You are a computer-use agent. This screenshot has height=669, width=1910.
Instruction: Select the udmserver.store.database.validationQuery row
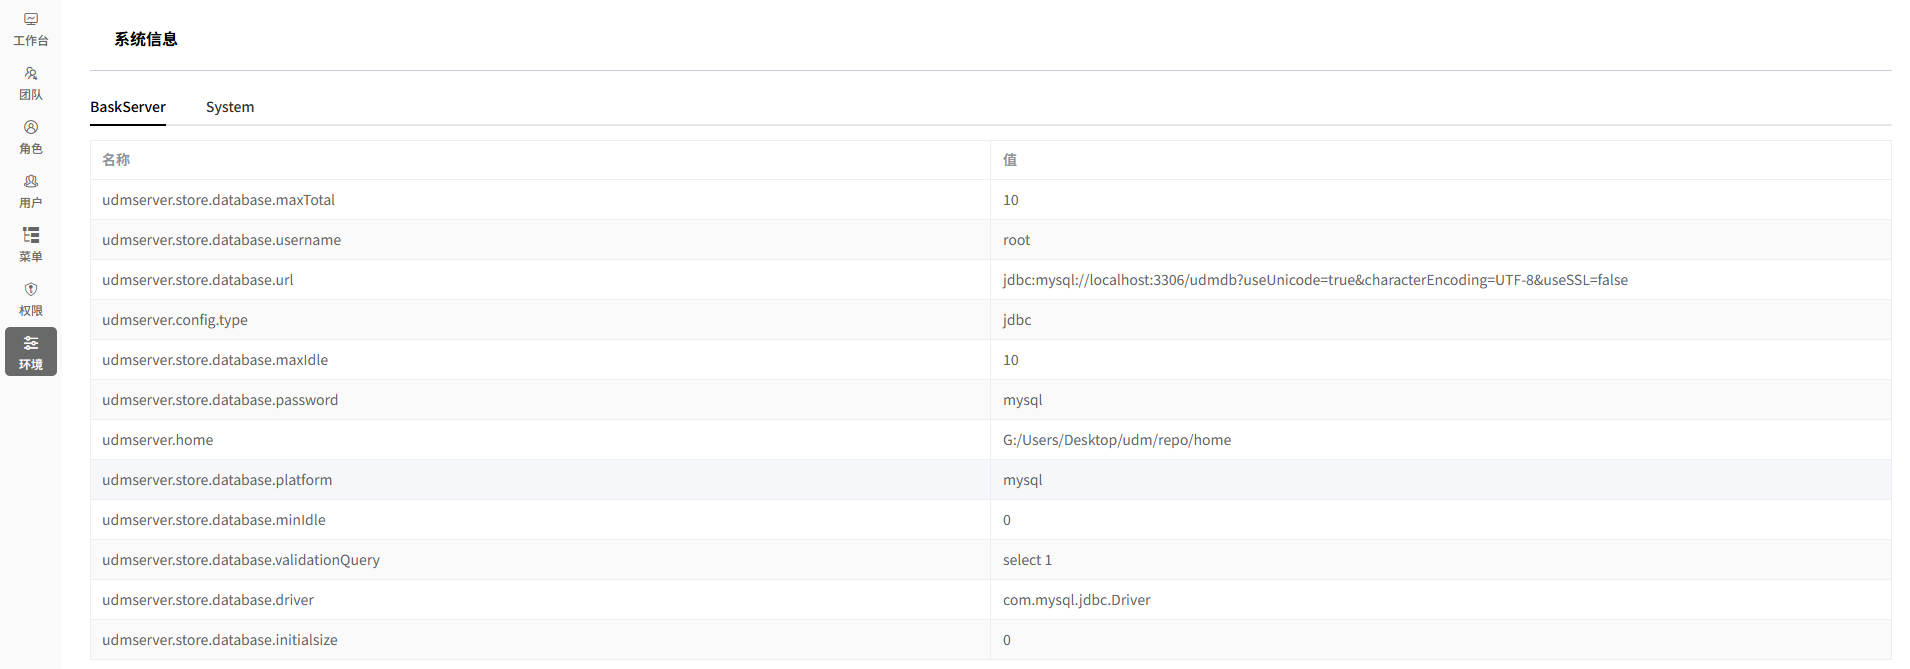tap(241, 560)
